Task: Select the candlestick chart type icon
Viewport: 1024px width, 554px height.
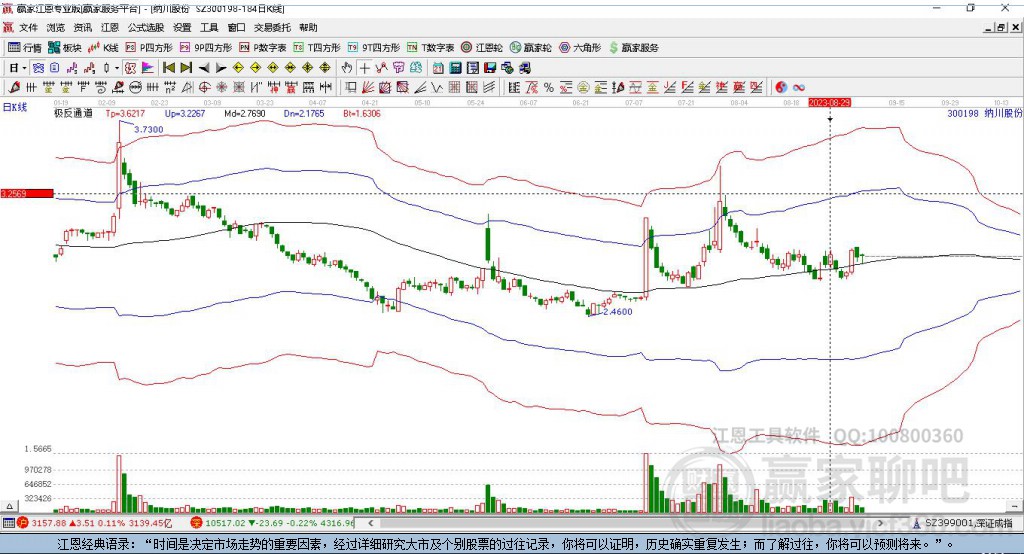Action: coord(106,68)
